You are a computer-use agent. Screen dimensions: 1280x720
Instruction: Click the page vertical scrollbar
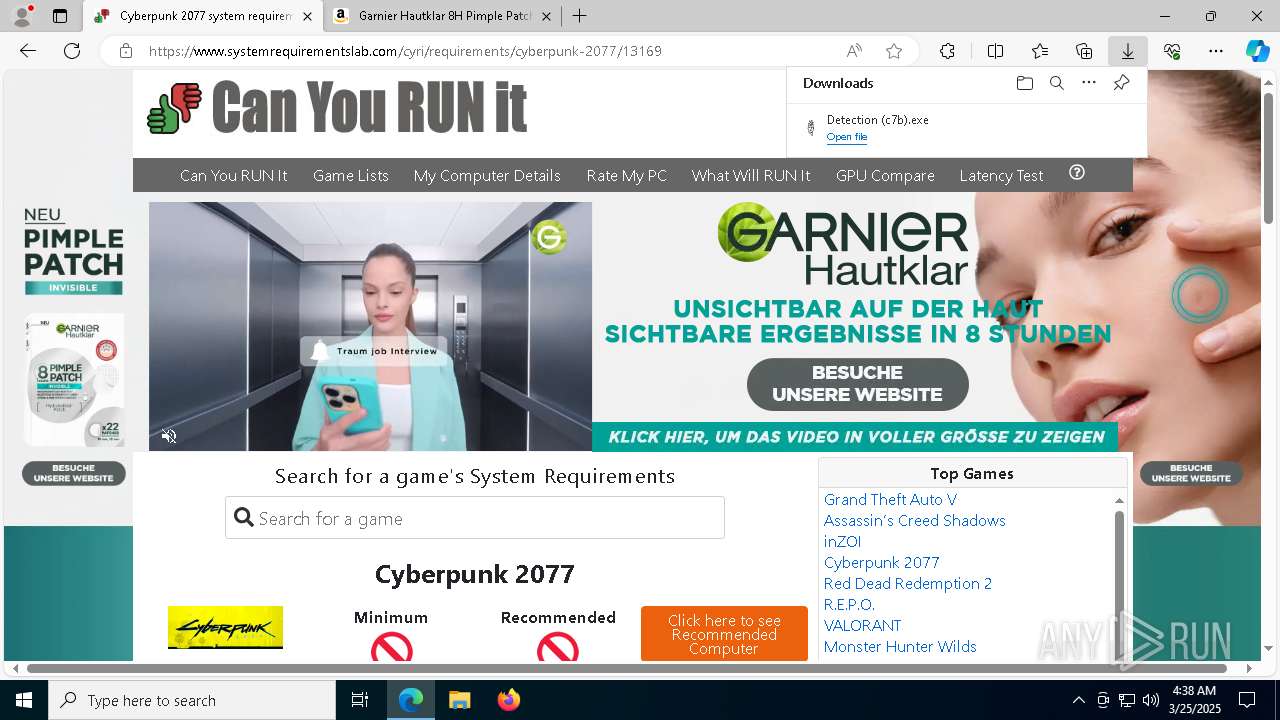tap(1269, 158)
